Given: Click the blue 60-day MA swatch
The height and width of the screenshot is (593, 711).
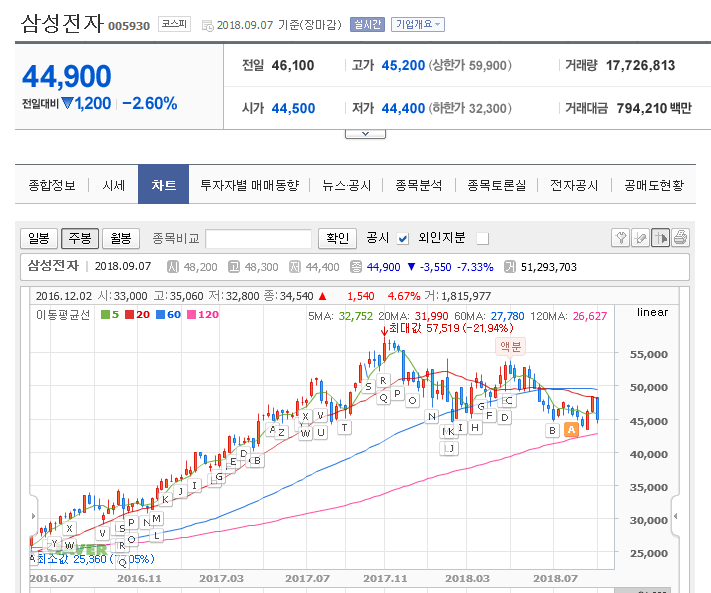Looking at the screenshot, I should click(161, 315).
